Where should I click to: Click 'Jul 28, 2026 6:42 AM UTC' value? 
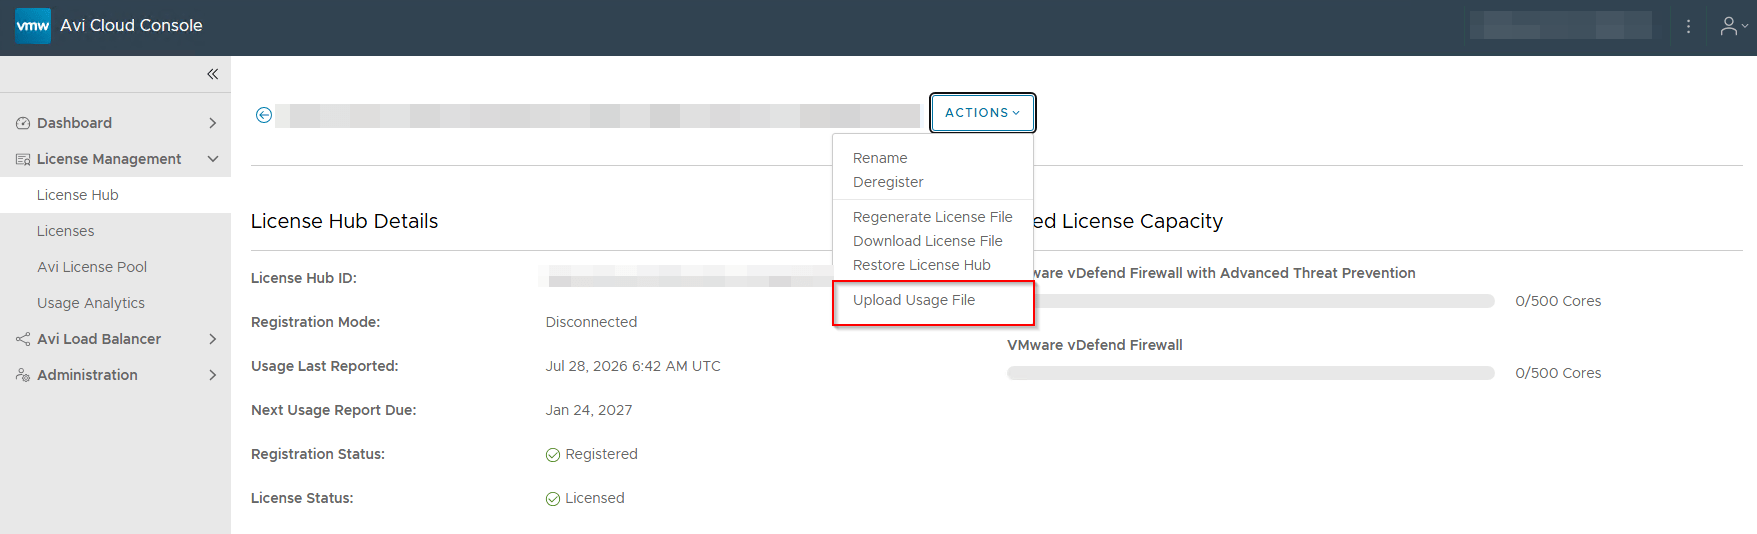point(633,366)
